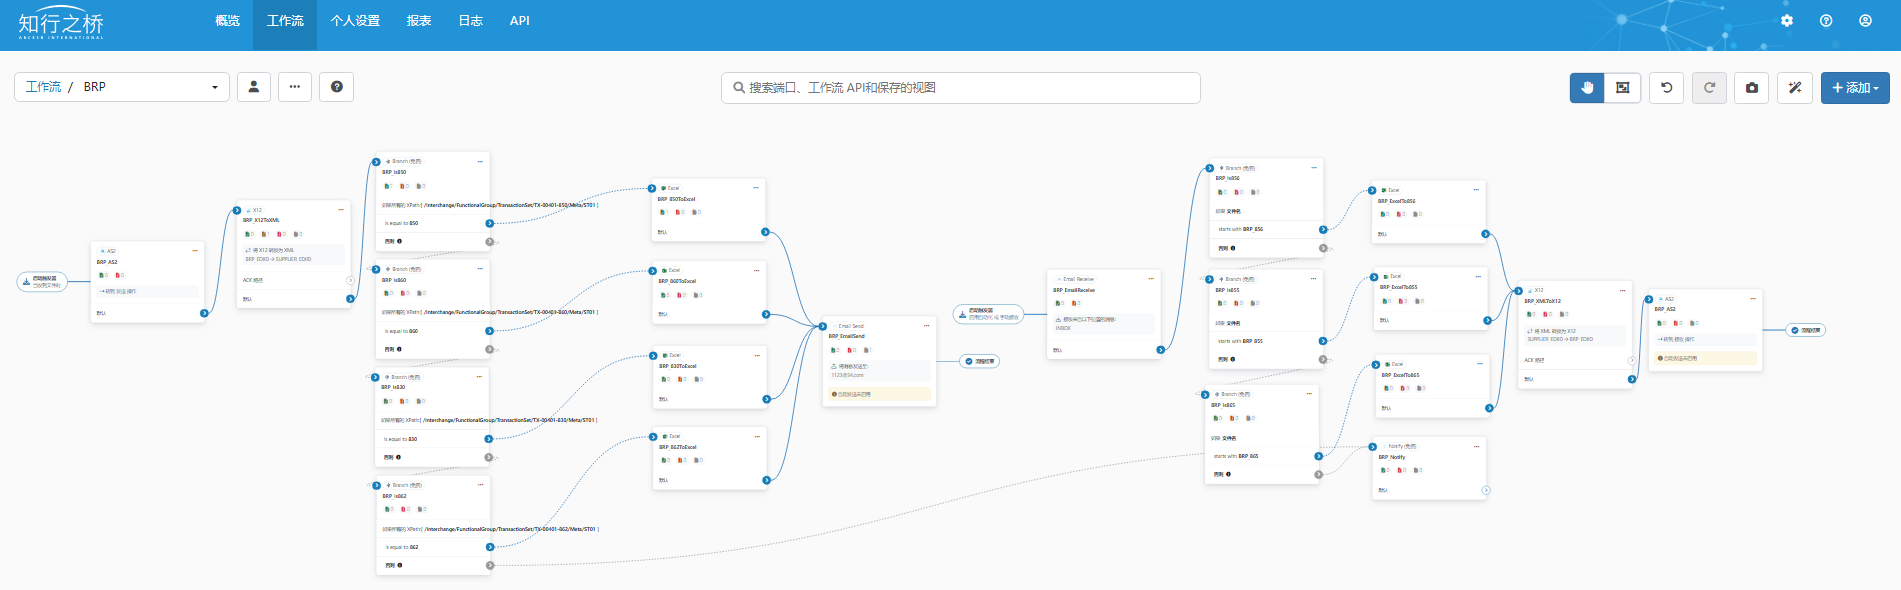Image resolution: width=1901 pixels, height=590 pixels.
Task: Open the help icon in the top header
Action: point(1826,21)
